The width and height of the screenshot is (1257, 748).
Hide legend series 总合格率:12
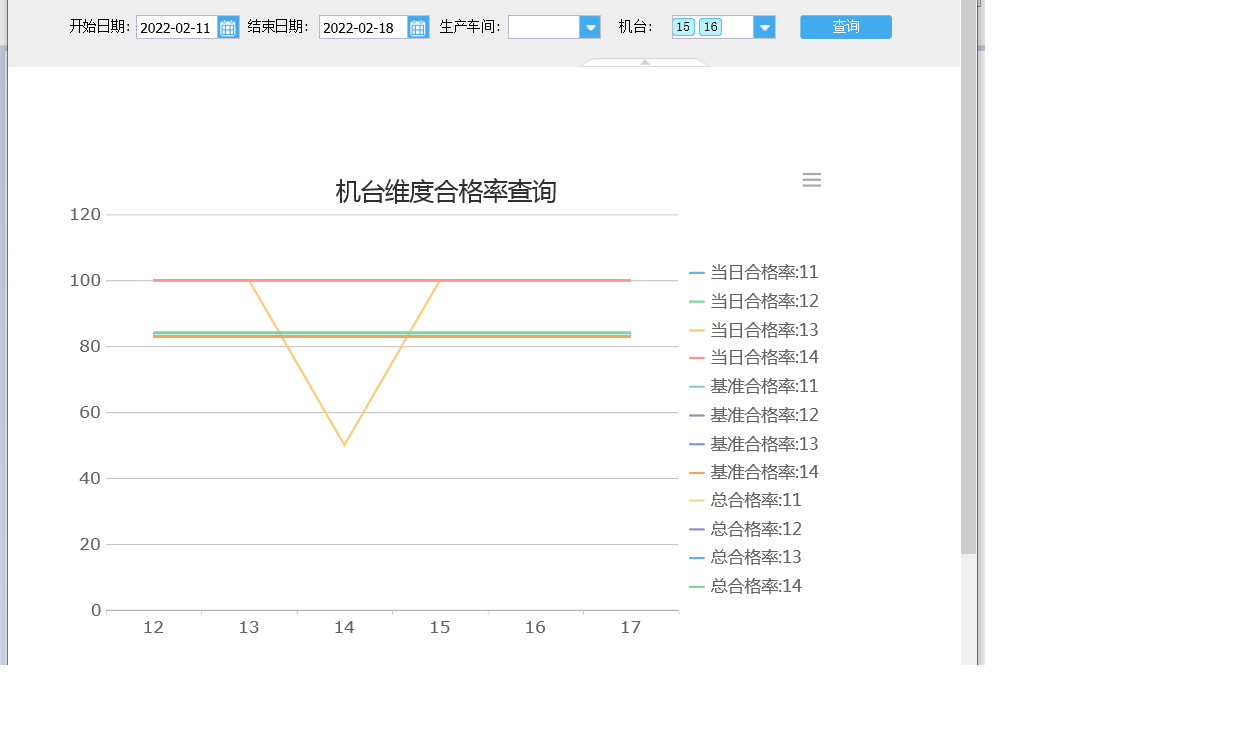[x=745, y=529]
